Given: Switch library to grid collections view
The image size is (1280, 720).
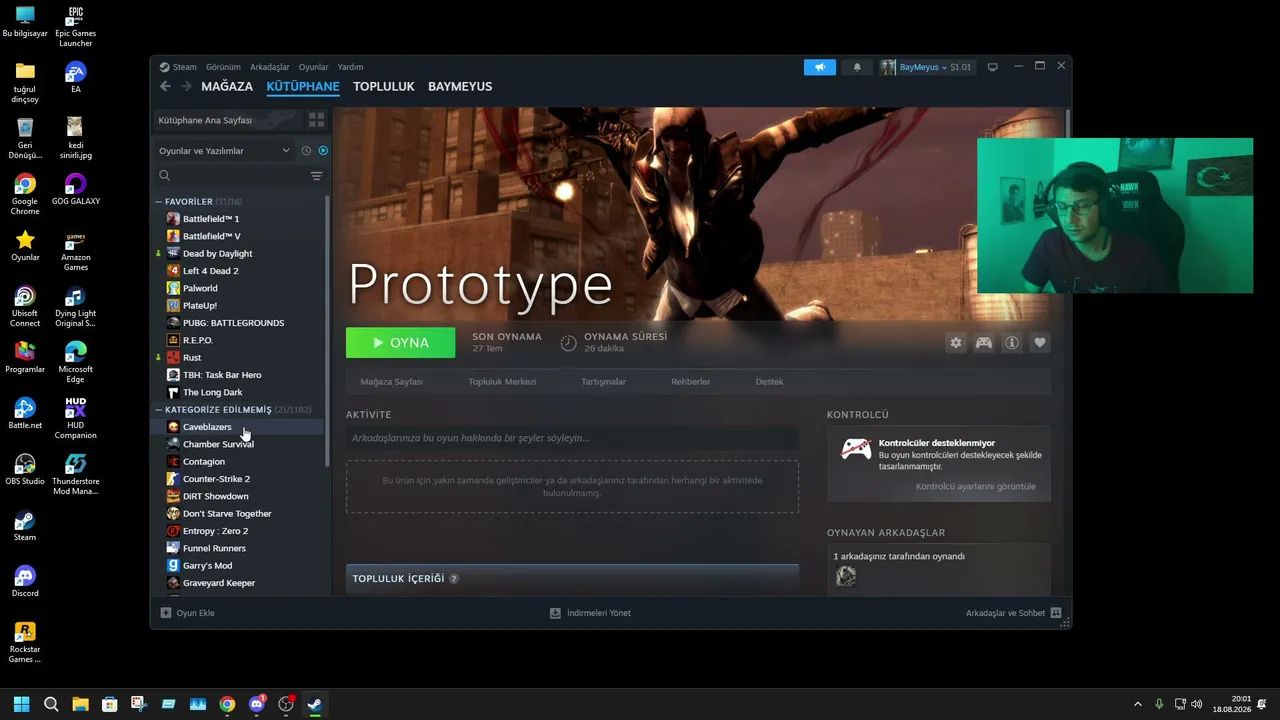Looking at the screenshot, I should click(317, 120).
